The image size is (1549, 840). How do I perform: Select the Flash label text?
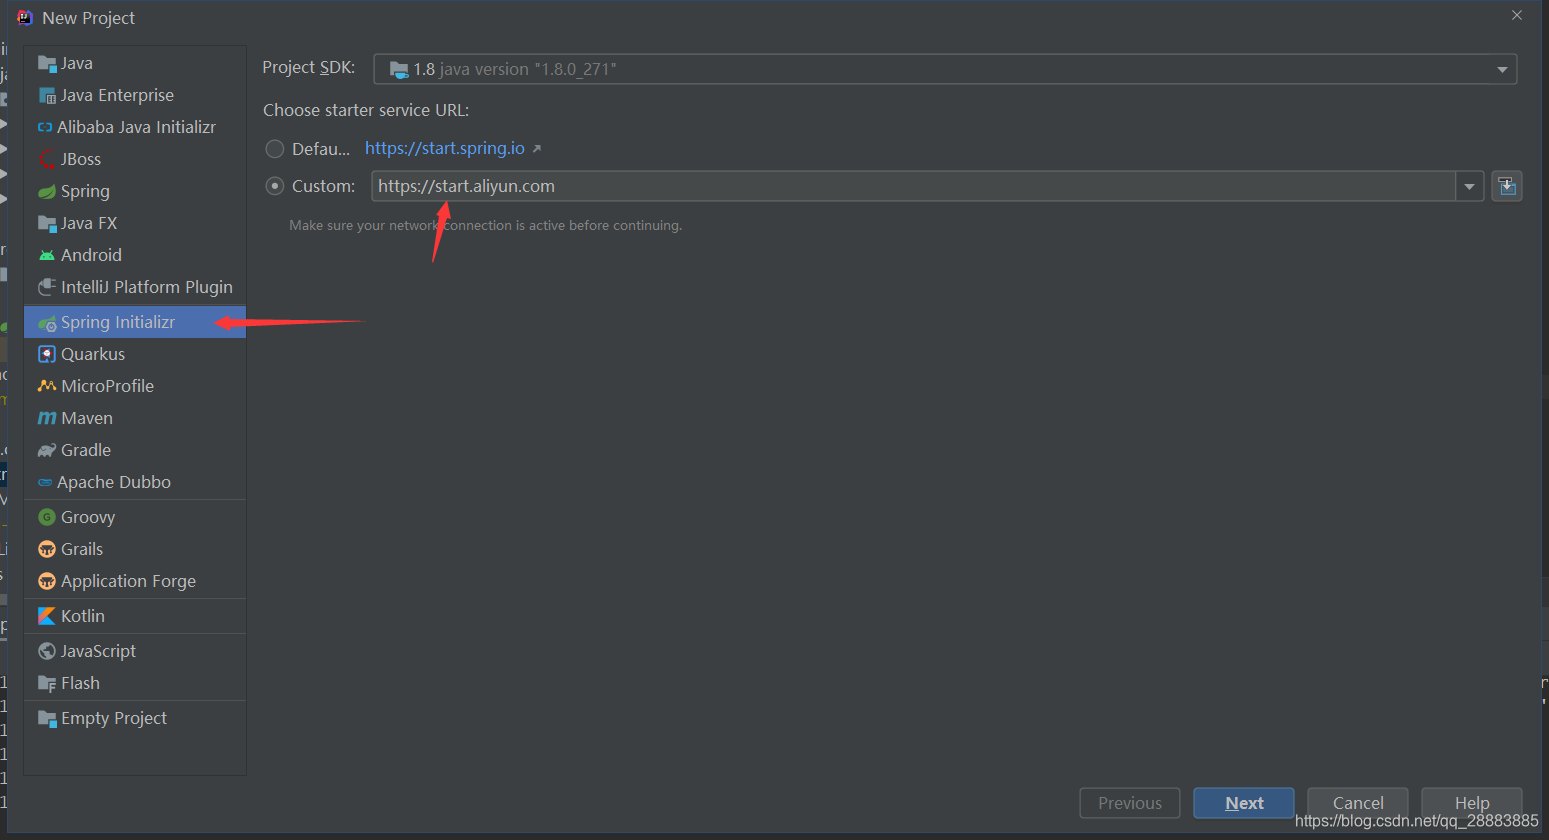click(80, 683)
